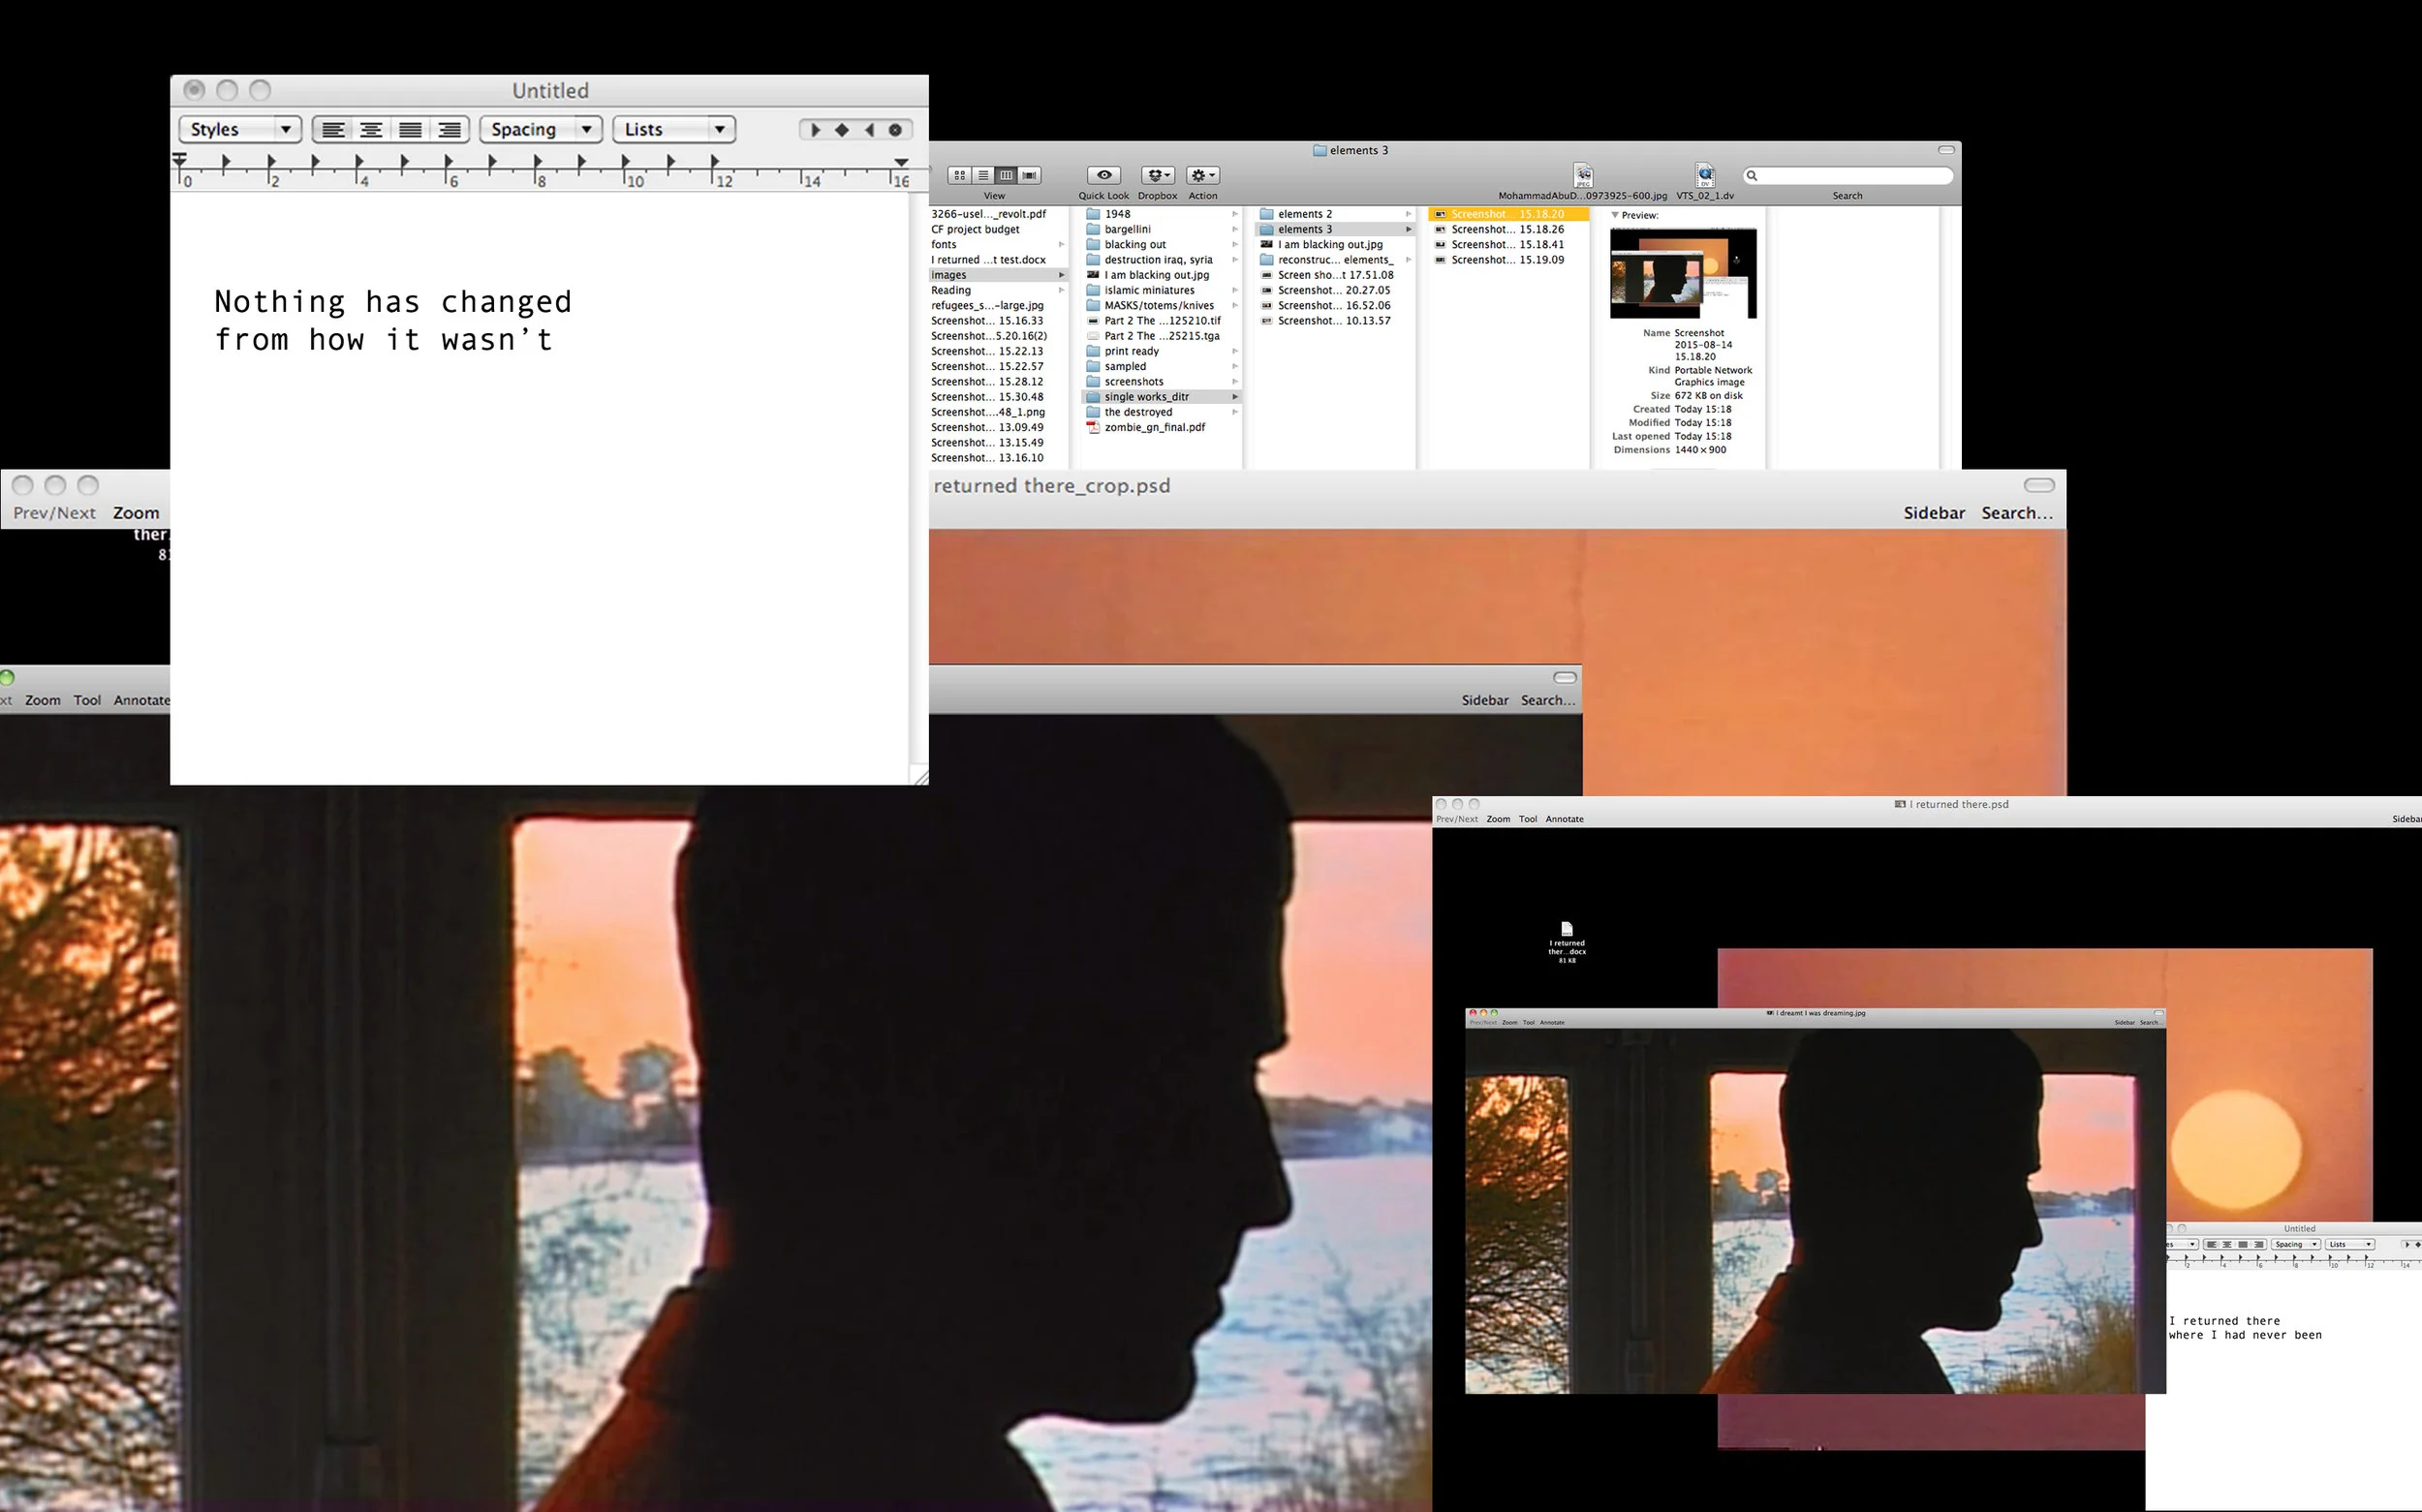Select the center tab stop diamond icon
The image size is (2422, 1512).
click(x=842, y=130)
